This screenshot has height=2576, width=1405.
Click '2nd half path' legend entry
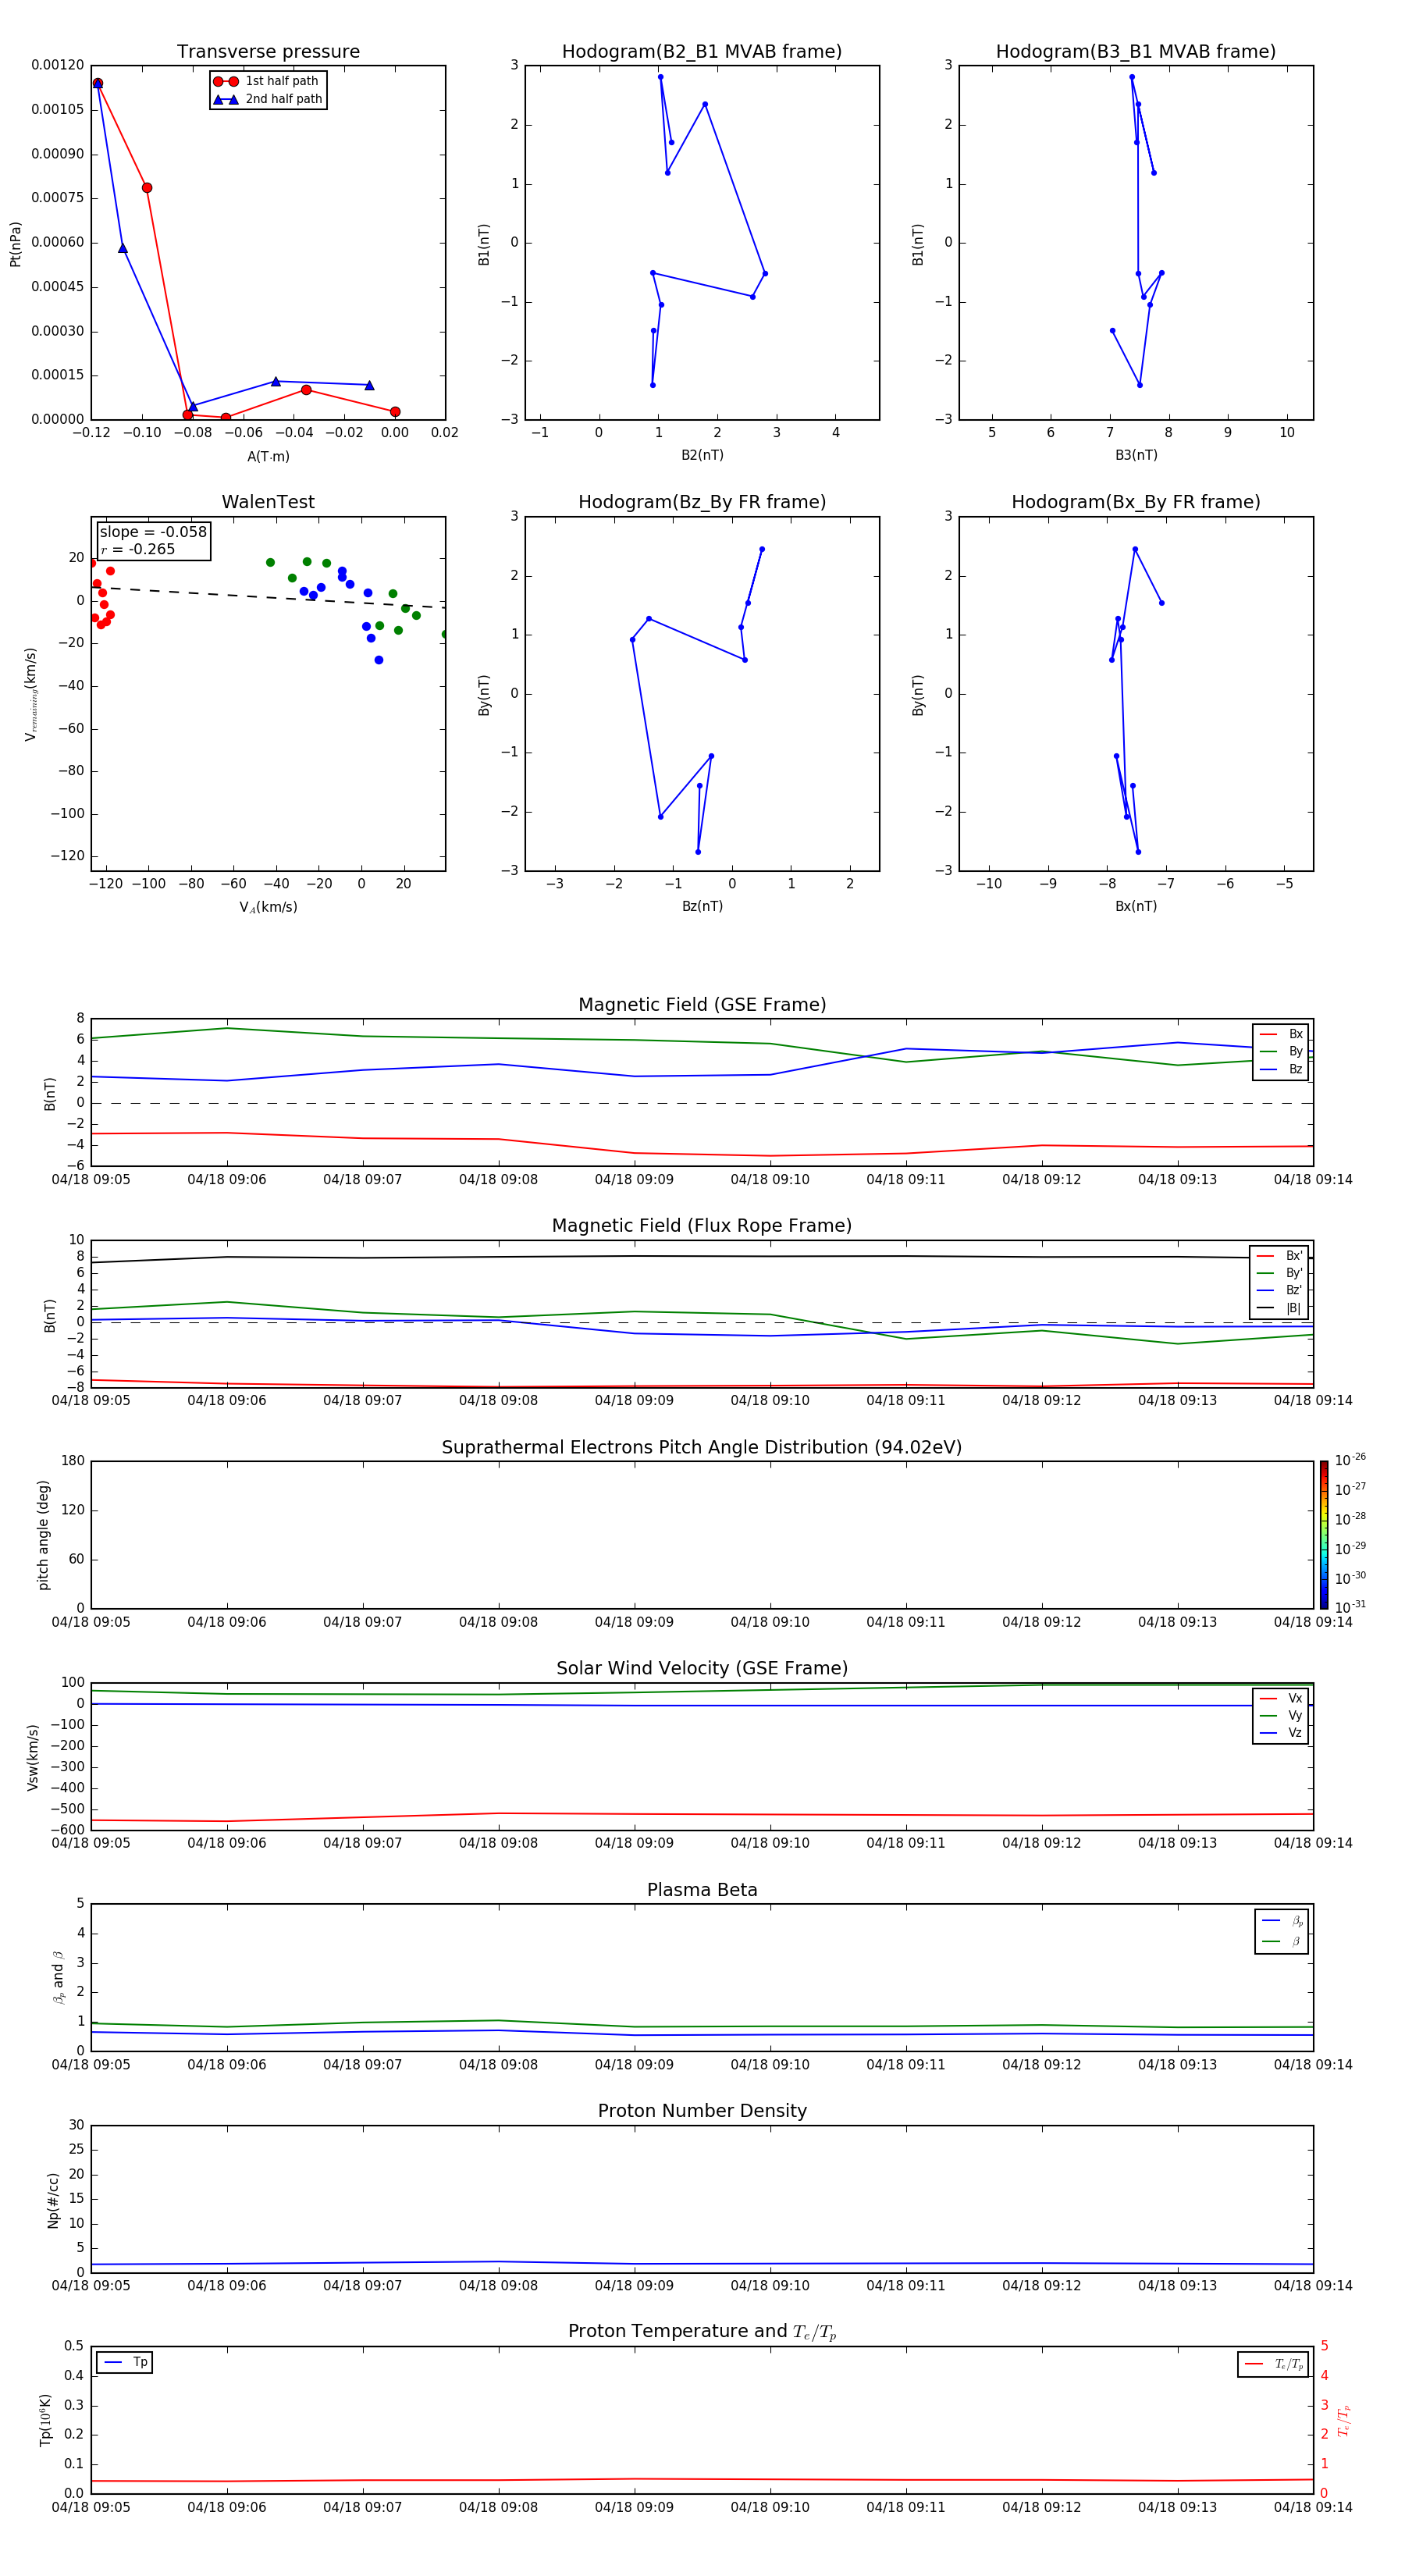268,99
